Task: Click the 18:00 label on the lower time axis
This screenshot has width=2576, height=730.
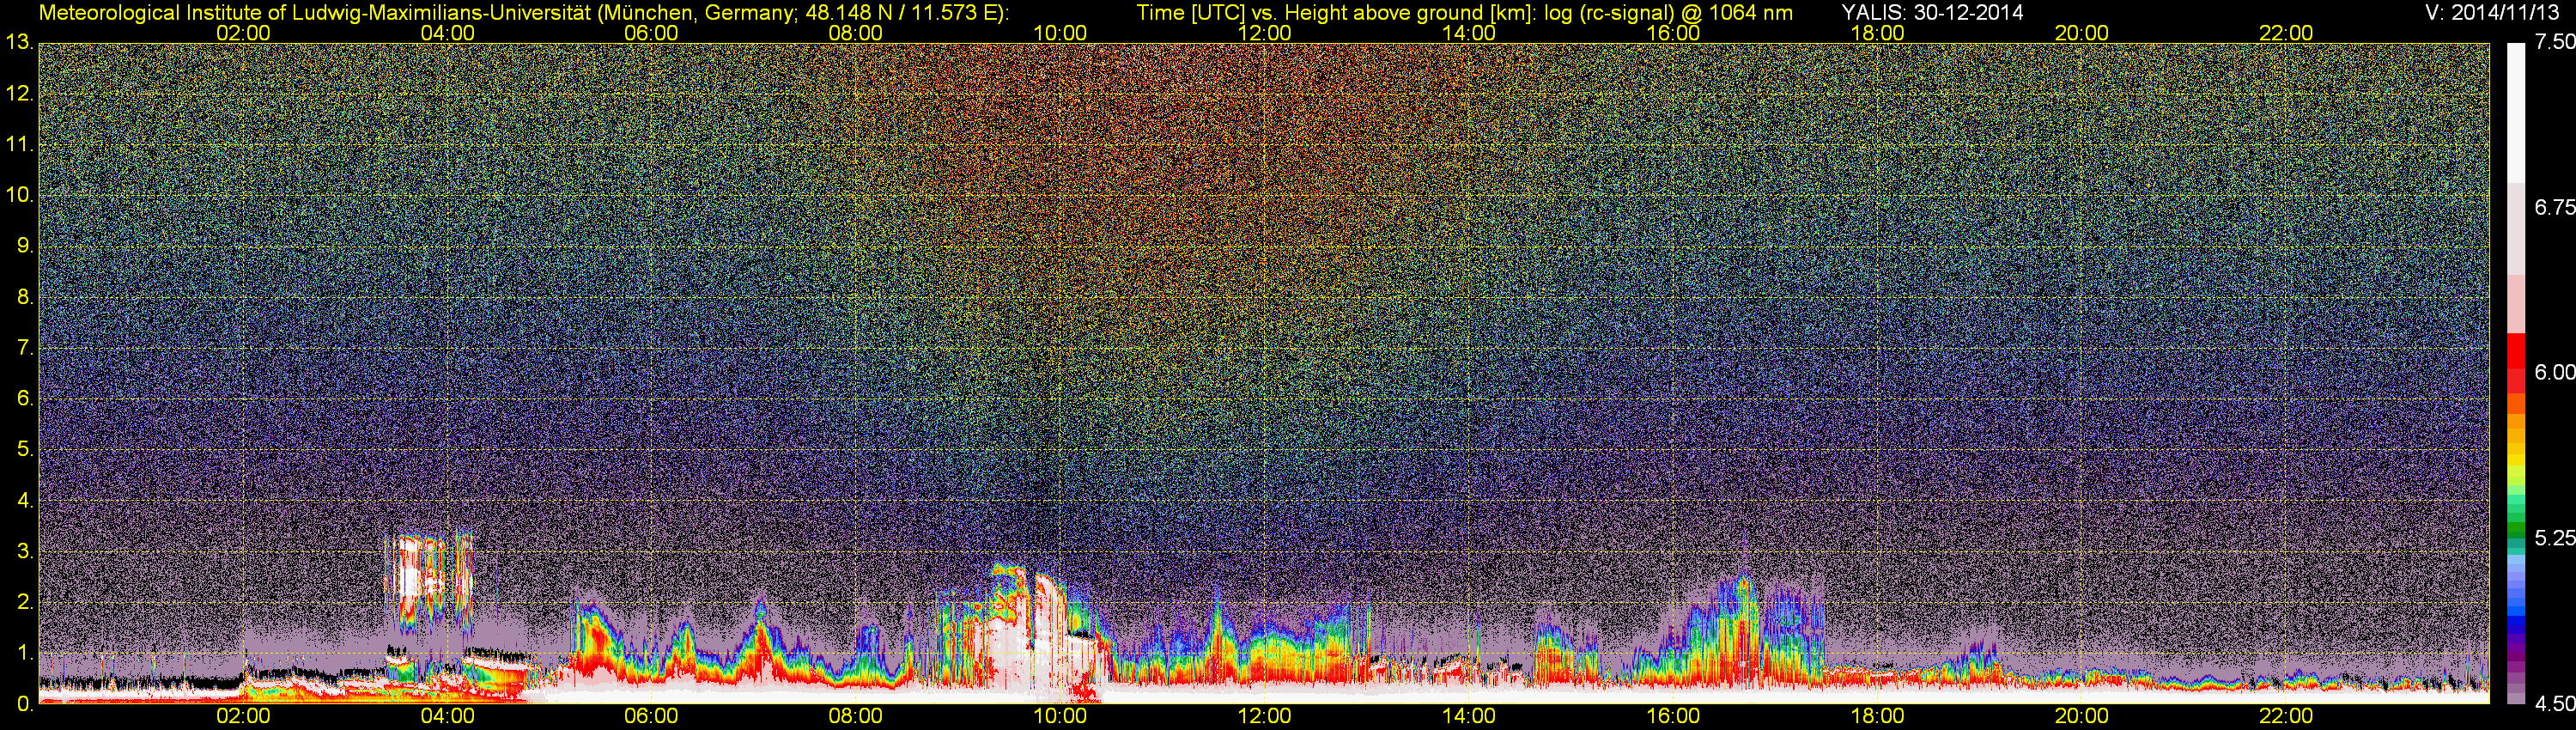Action: (1878, 716)
